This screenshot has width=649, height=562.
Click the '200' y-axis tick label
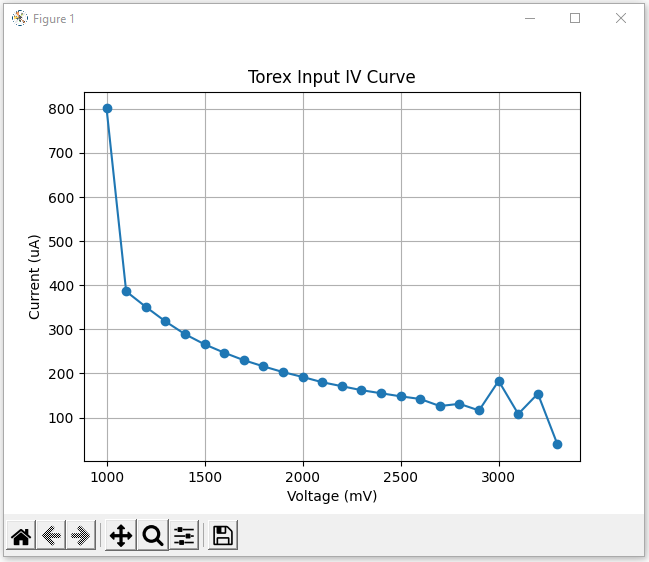[61, 374]
